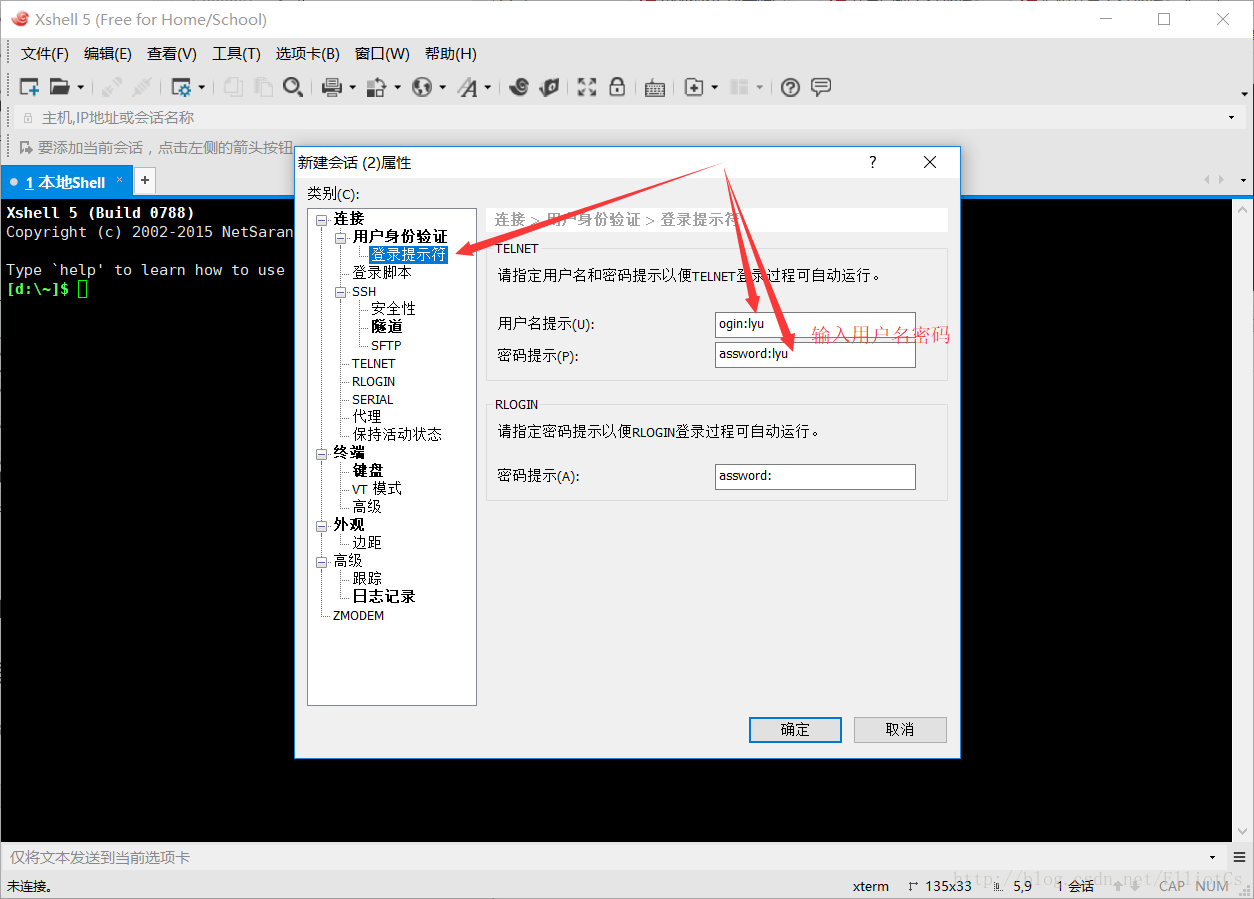Click the dialog's '?' help button
Image resolution: width=1254 pixels, height=899 pixels.
click(872, 162)
